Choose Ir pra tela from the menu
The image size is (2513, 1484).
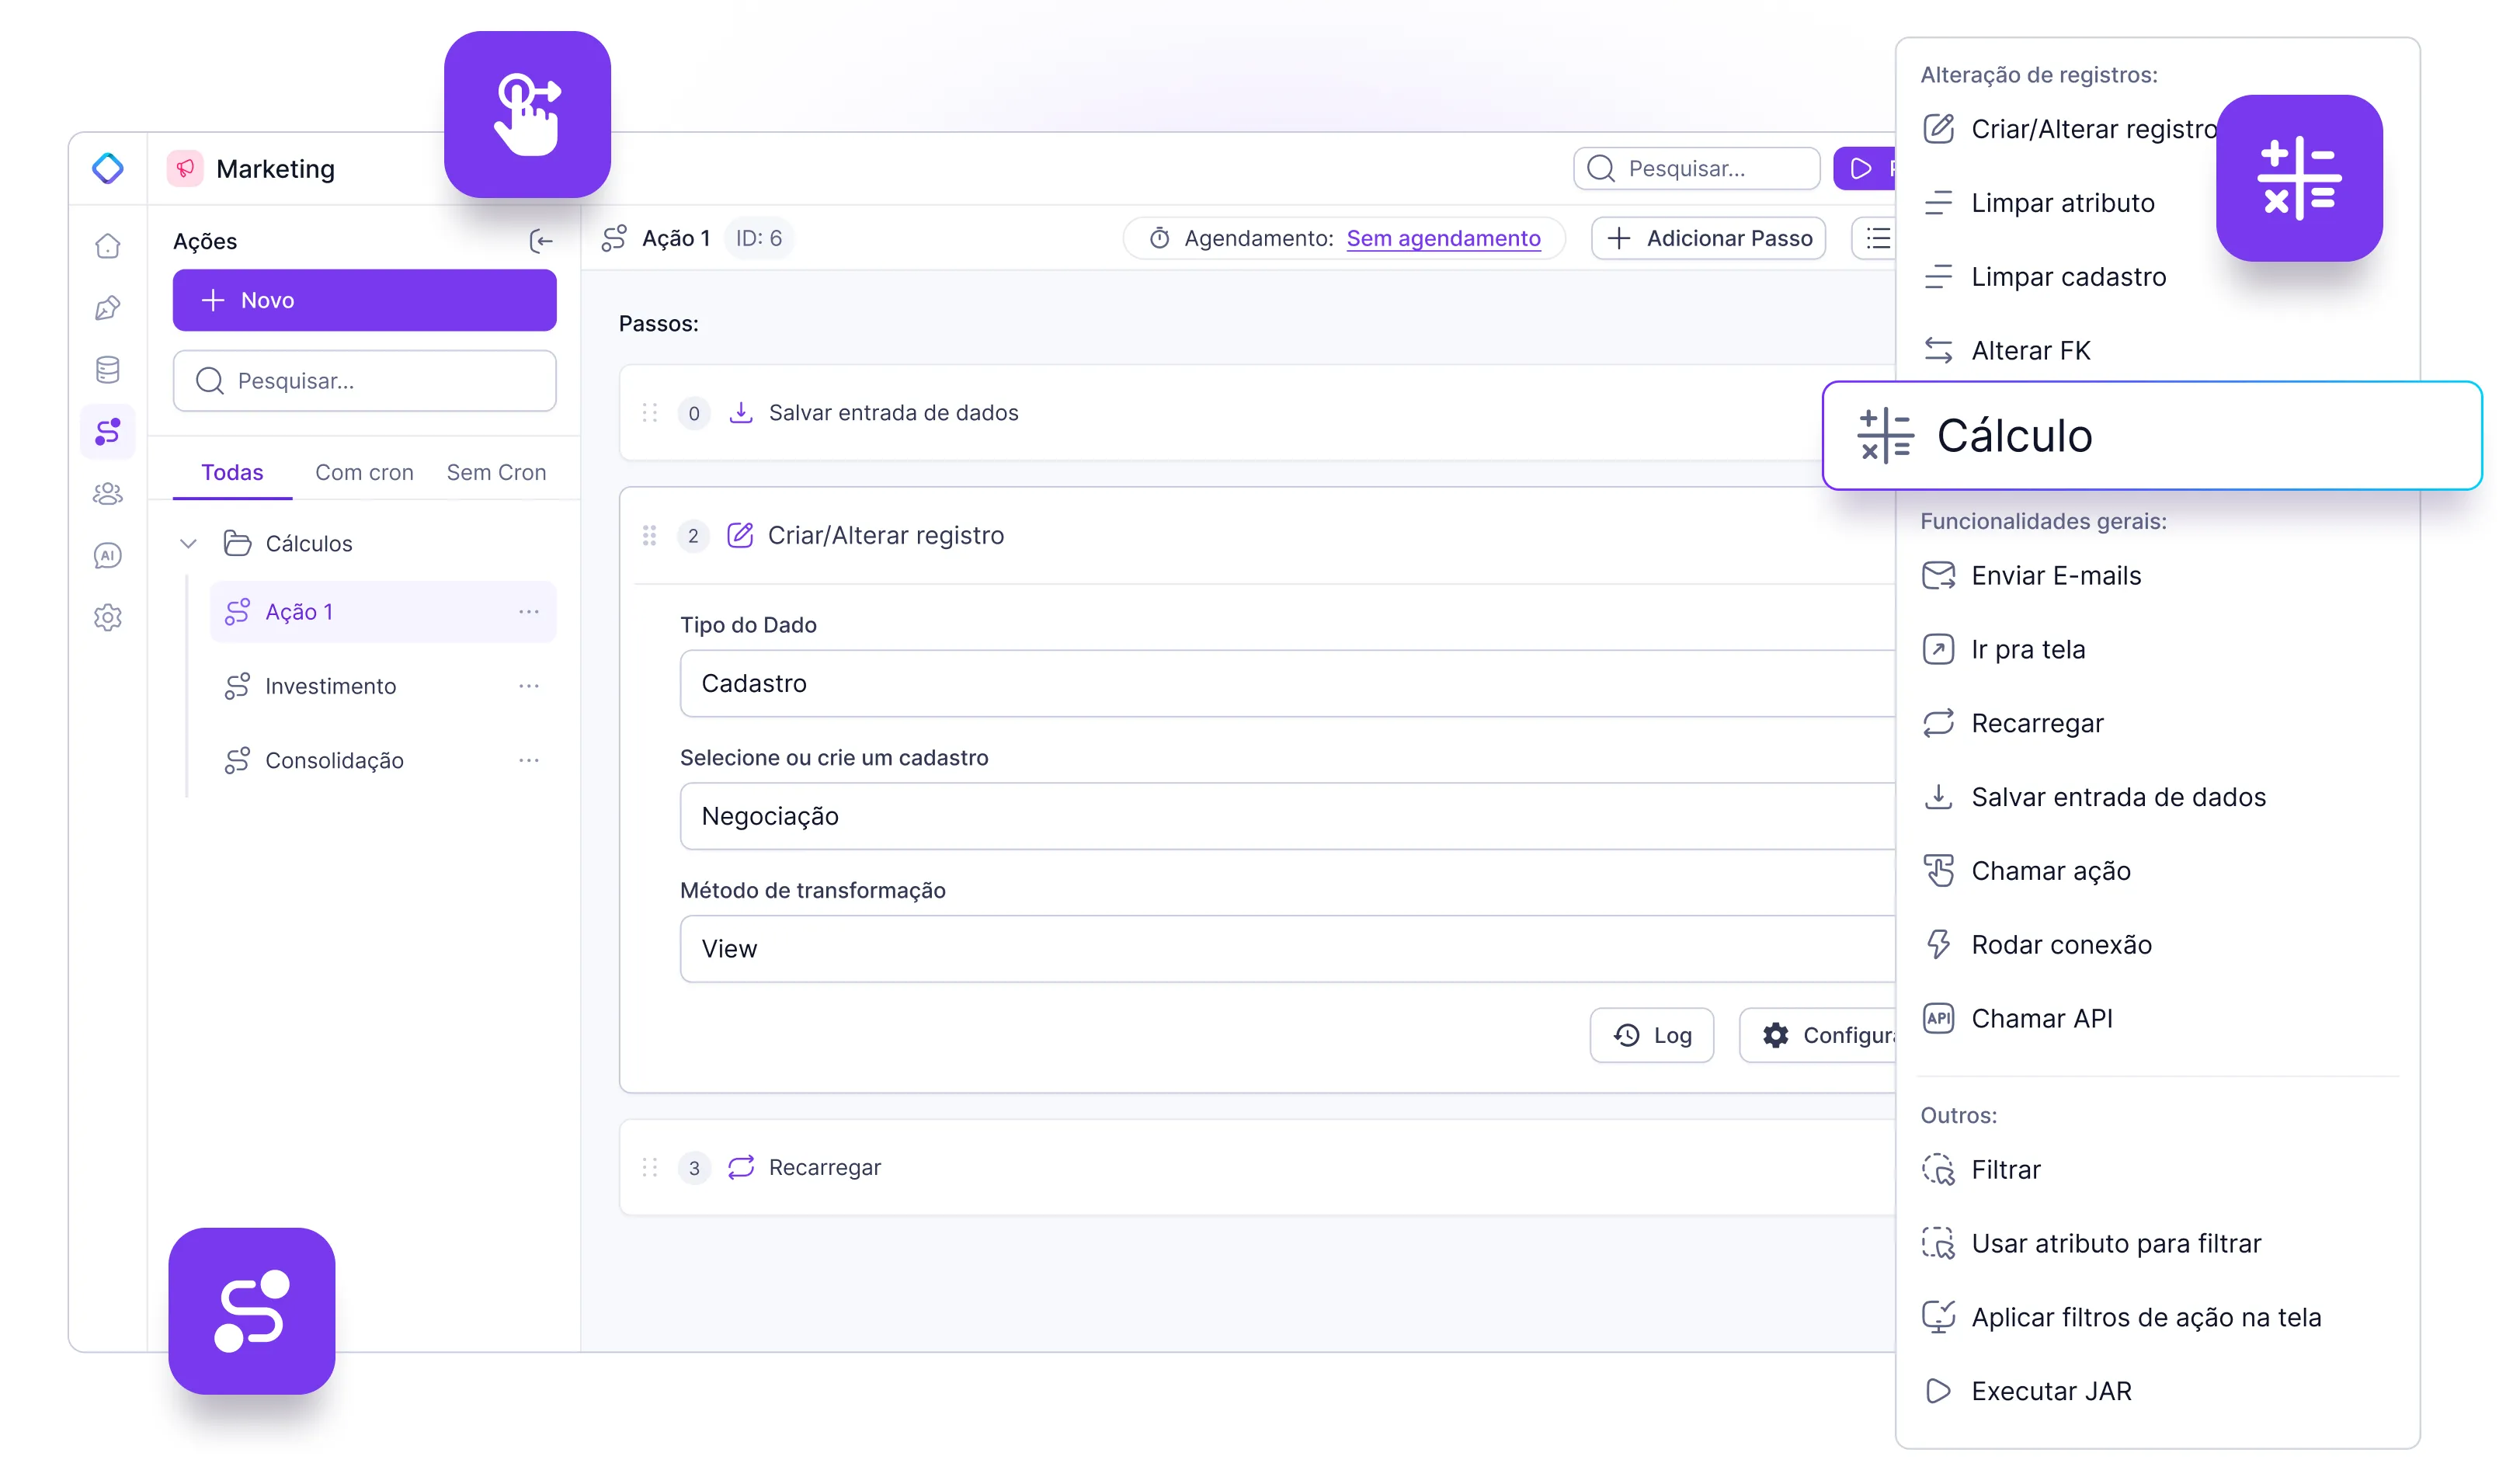2004,650
